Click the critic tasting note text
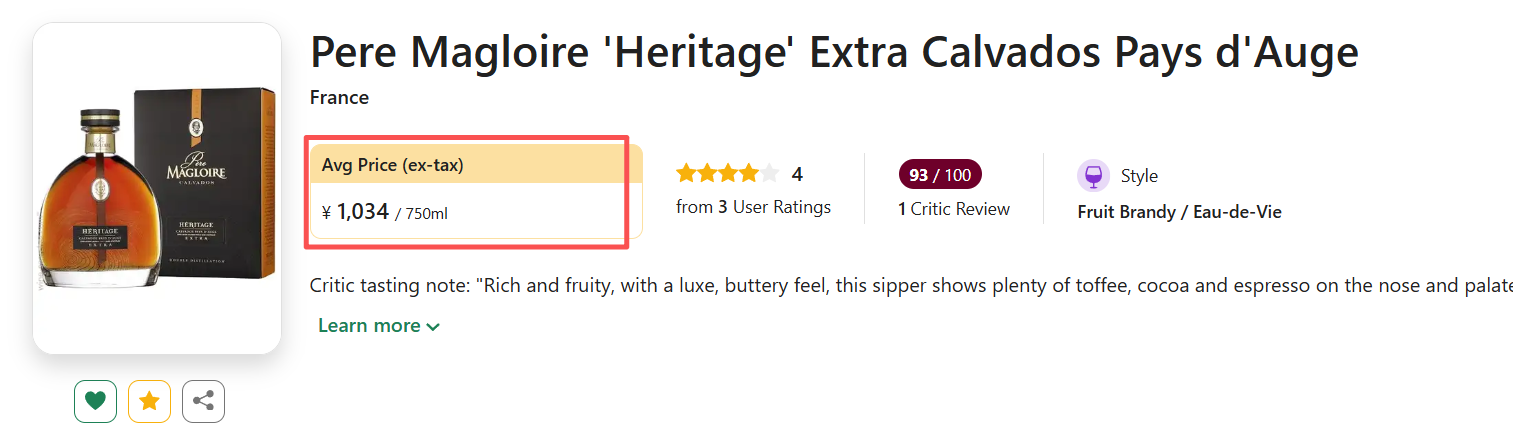This screenshot has width=1513, height=430. coord(900,286)
